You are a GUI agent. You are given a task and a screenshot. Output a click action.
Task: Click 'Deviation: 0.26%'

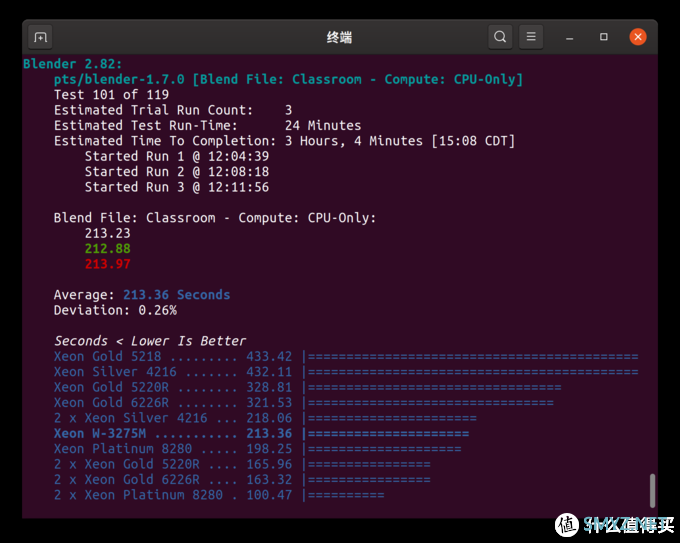point(115,311)
